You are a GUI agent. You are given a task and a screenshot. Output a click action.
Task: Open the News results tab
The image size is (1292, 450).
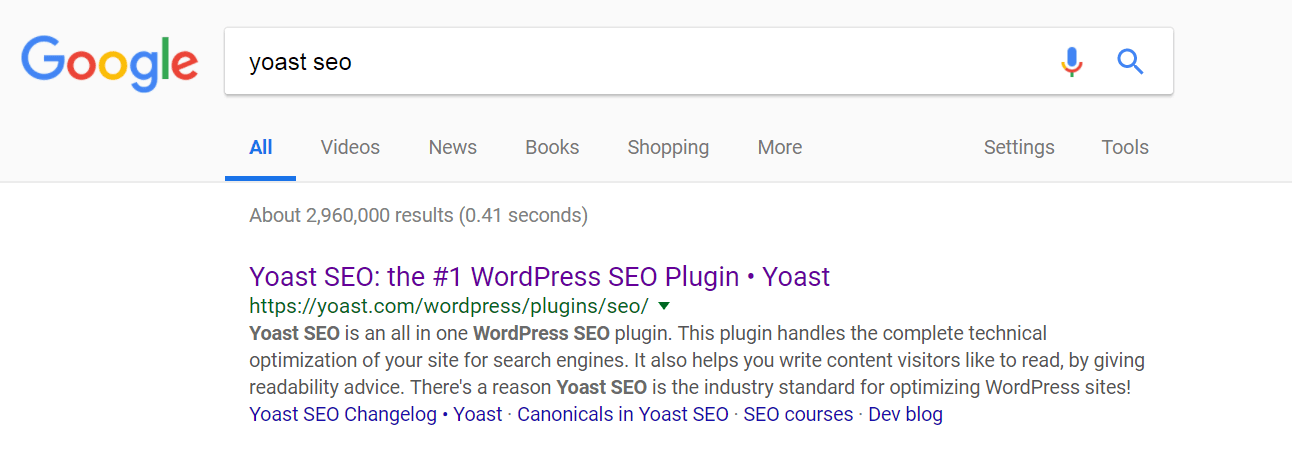(x=452, y=147)
